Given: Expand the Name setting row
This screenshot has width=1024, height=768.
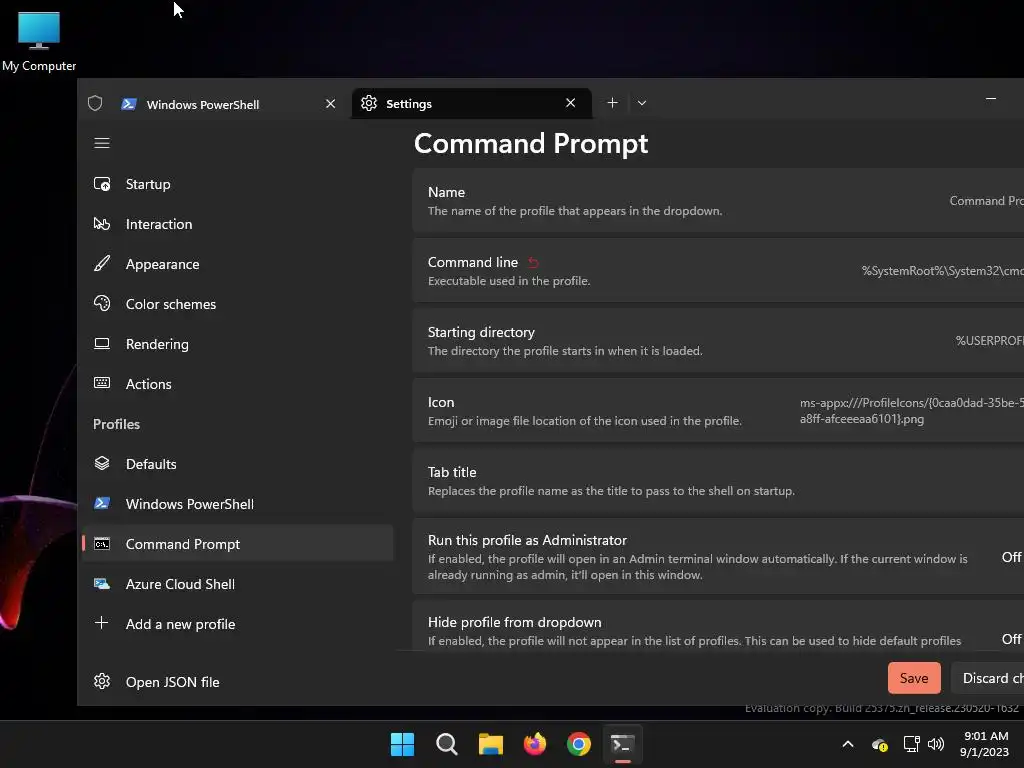Looking at the screenshot, I should click(x=718, y=200).
